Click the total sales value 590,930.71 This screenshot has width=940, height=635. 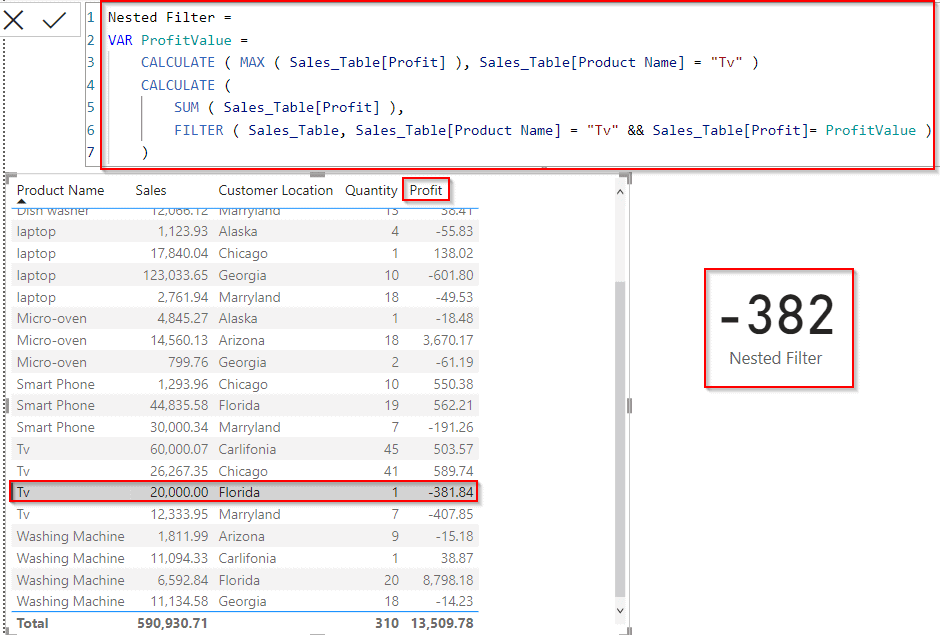172,623
